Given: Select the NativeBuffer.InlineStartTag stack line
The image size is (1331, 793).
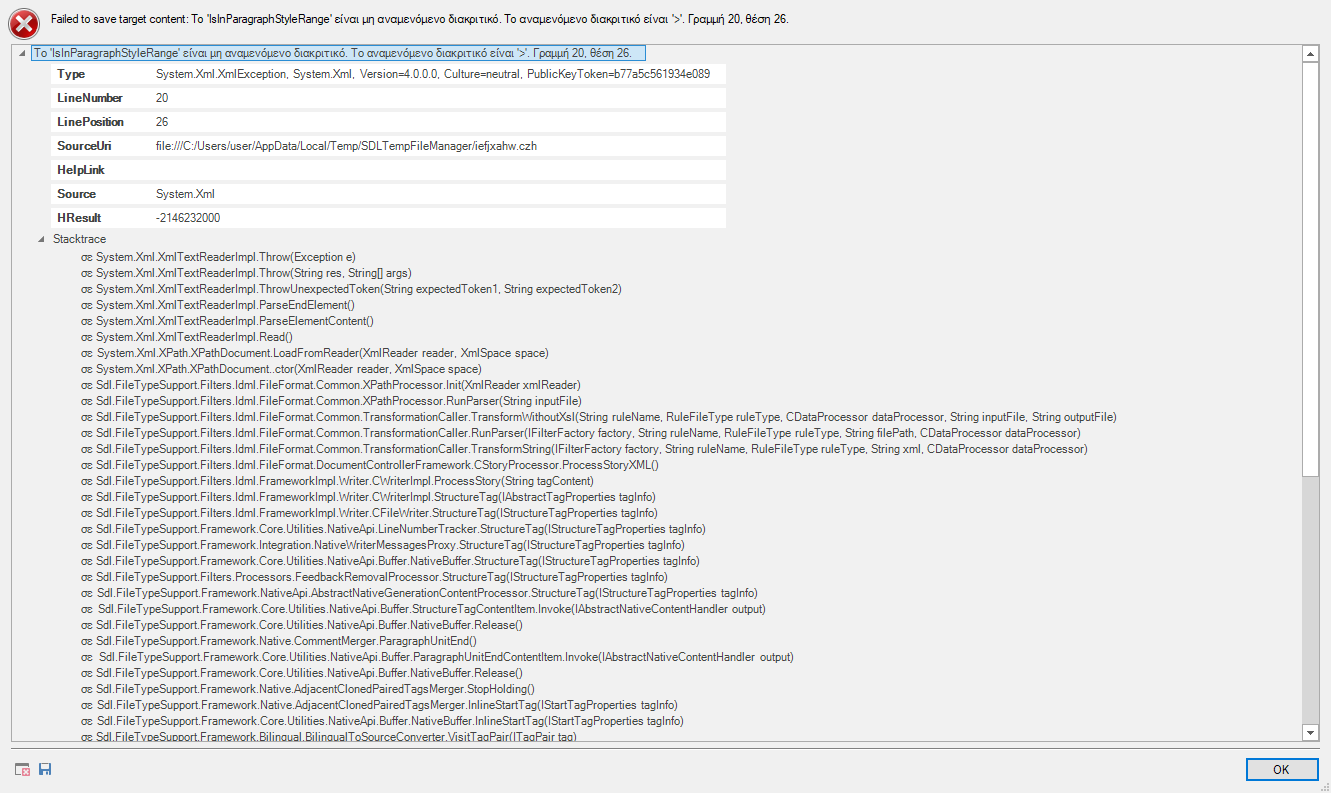Looking at the screenshot, I should (382, 721).
